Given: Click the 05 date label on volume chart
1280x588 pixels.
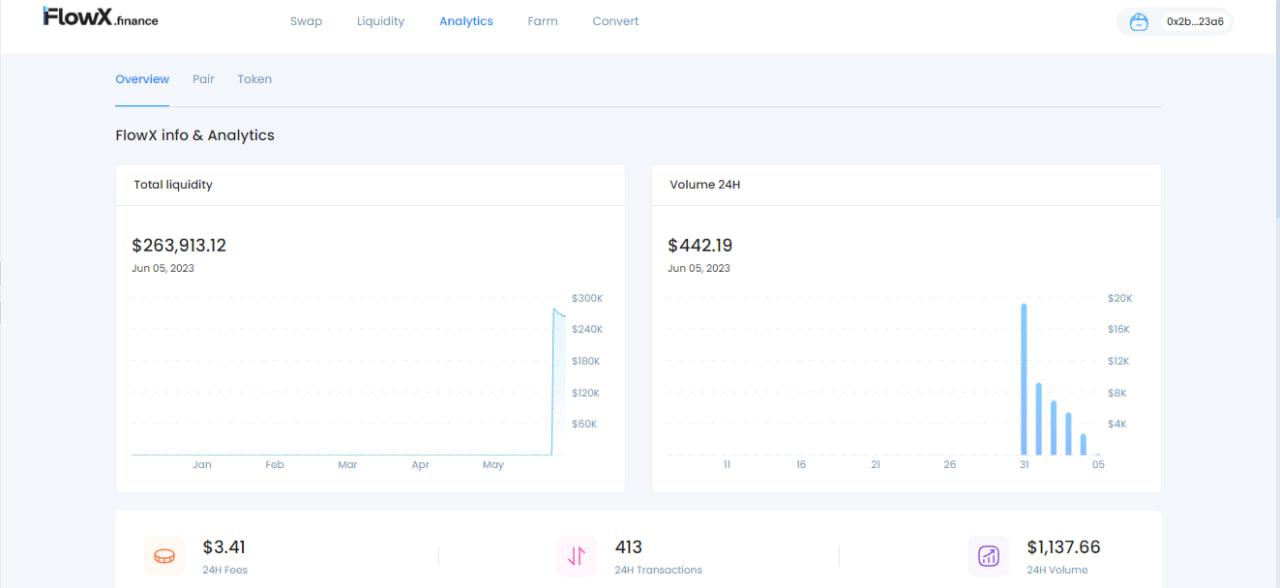Looking at the screenshot, I should 1098,465.
